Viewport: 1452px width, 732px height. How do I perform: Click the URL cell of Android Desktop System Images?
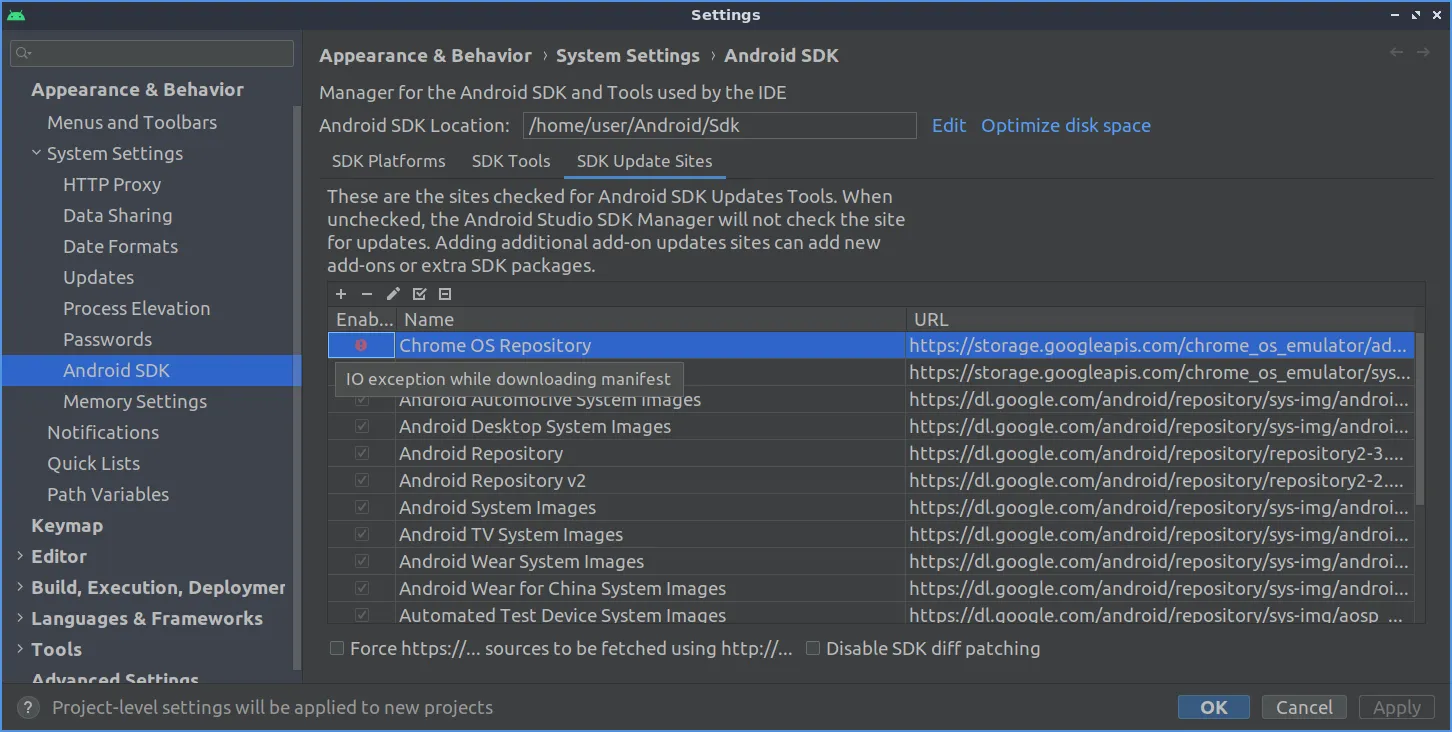click(1160, 426)
